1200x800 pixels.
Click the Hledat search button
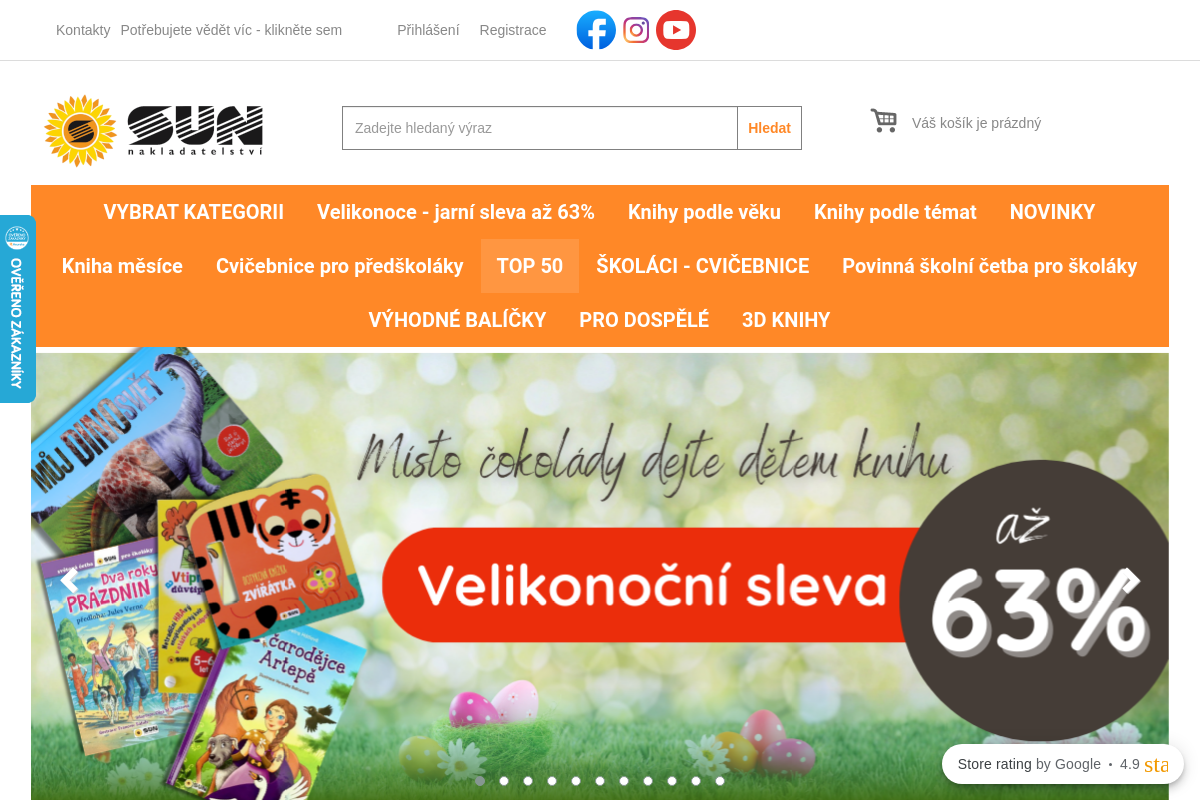click(769, 128)
